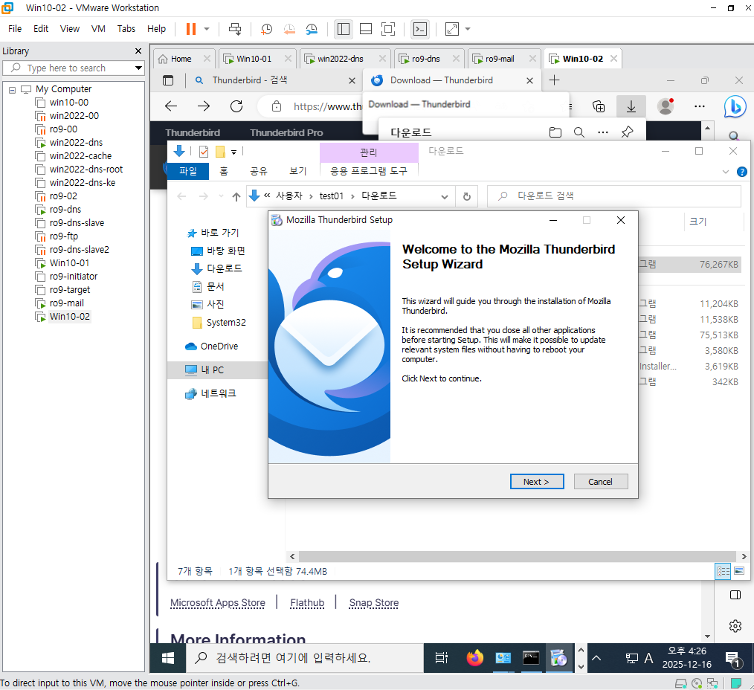Take a VM snapshot icon
The image size is (754, 690).
[x=266, y=29]
